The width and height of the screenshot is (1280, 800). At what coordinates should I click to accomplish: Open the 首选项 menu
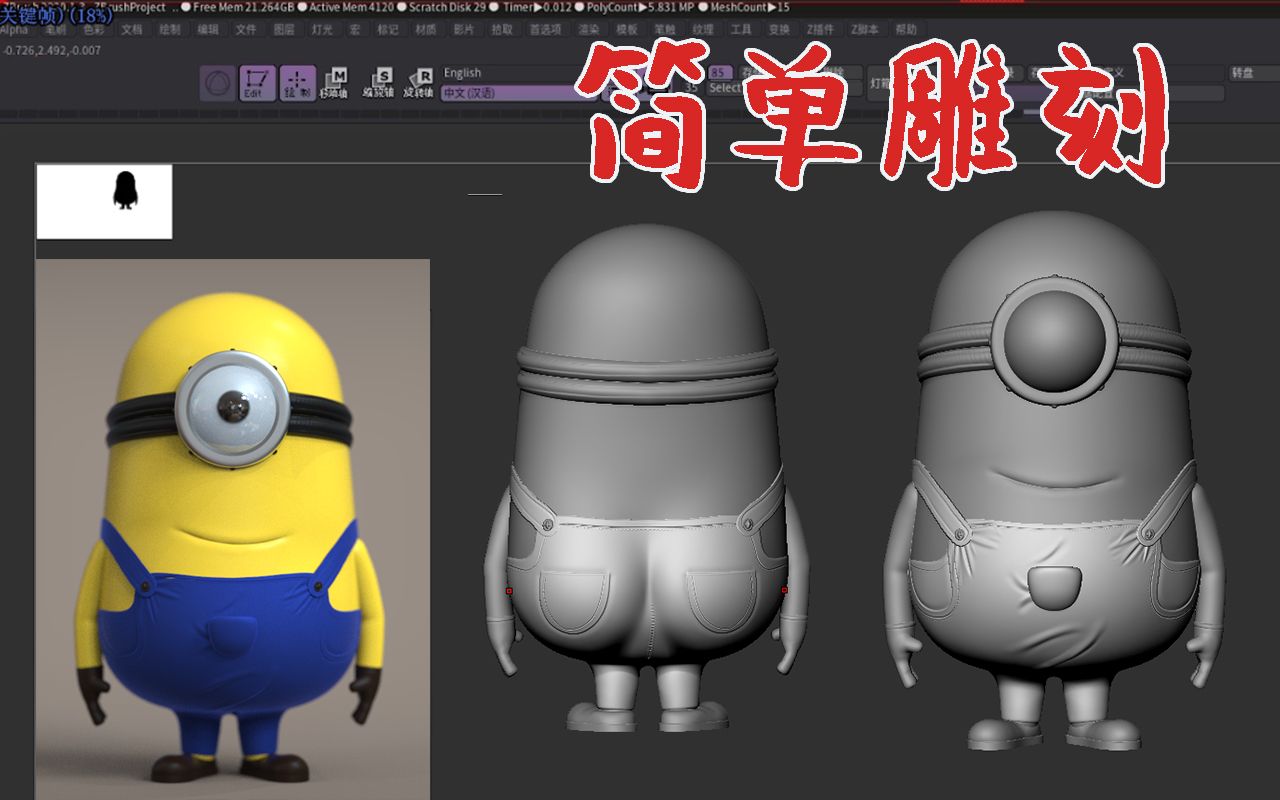click(545, 30)
